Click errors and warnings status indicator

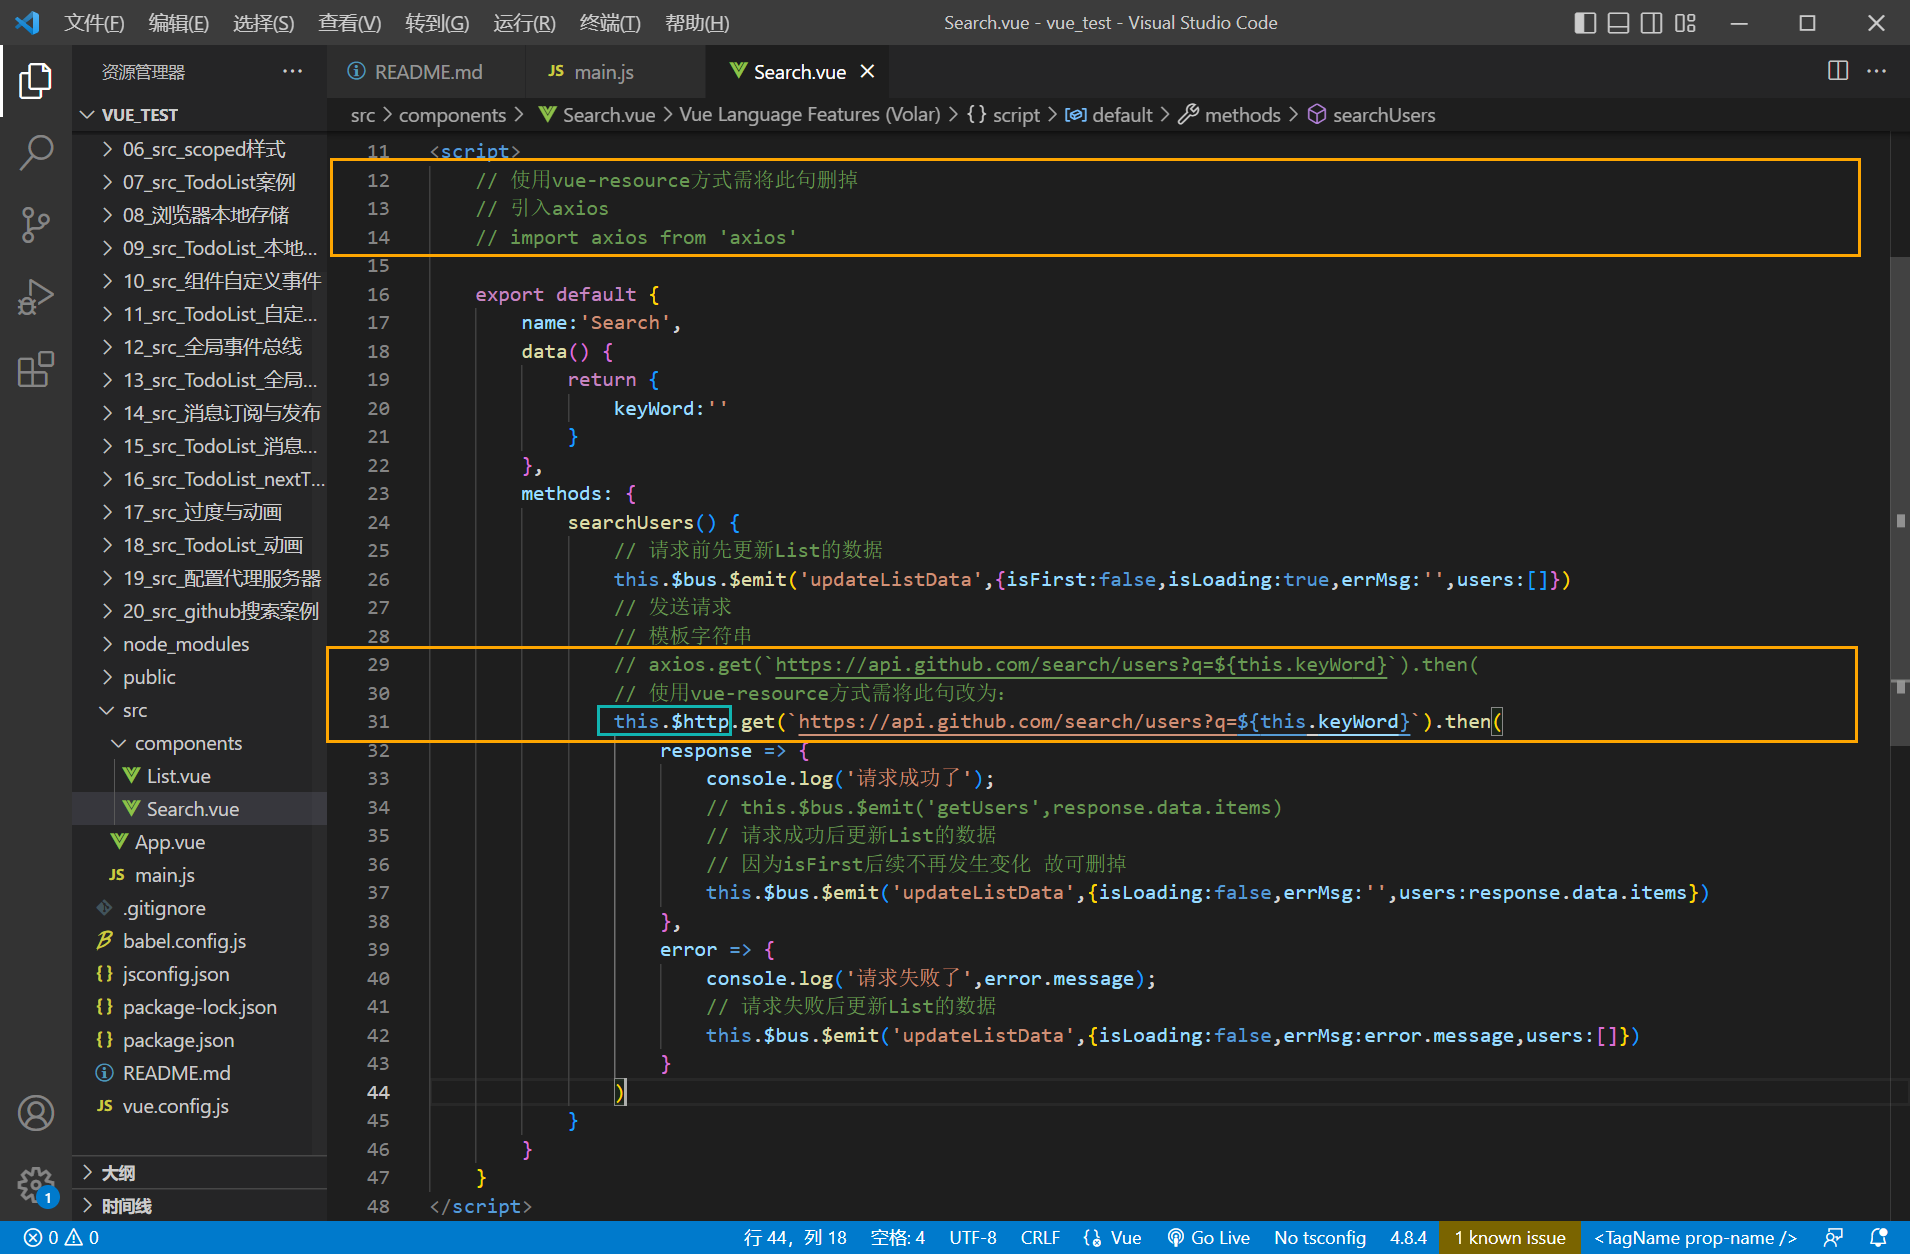[61, 1238]
